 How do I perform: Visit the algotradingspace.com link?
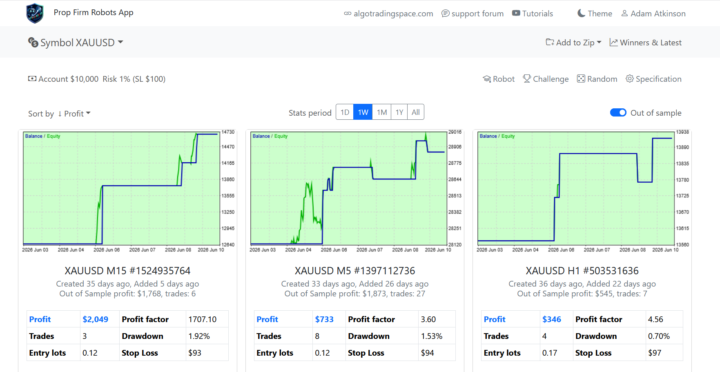(x=388, y=14)
